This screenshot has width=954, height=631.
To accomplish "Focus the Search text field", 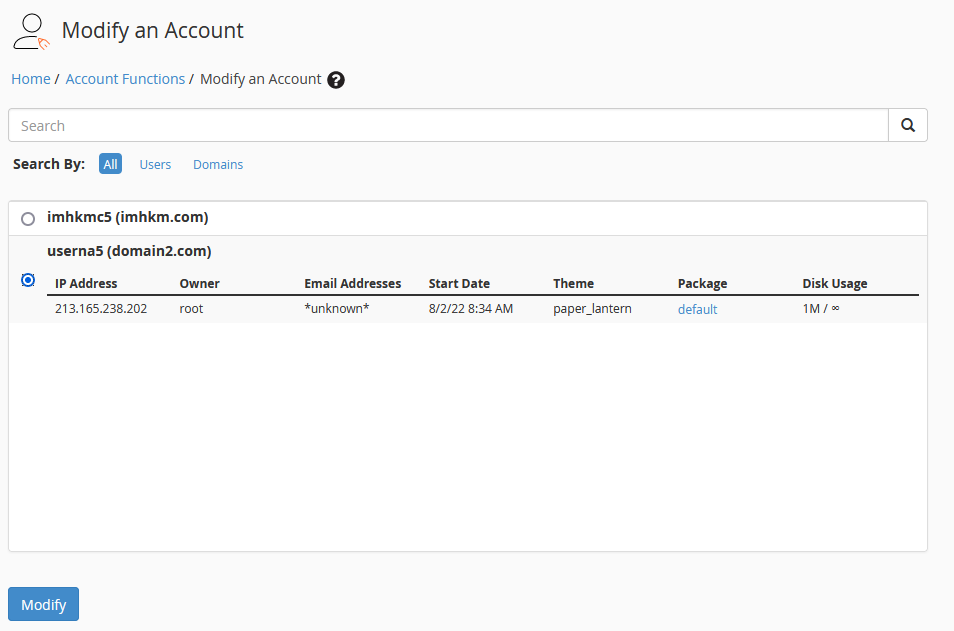I will click(x=448, y=125).
